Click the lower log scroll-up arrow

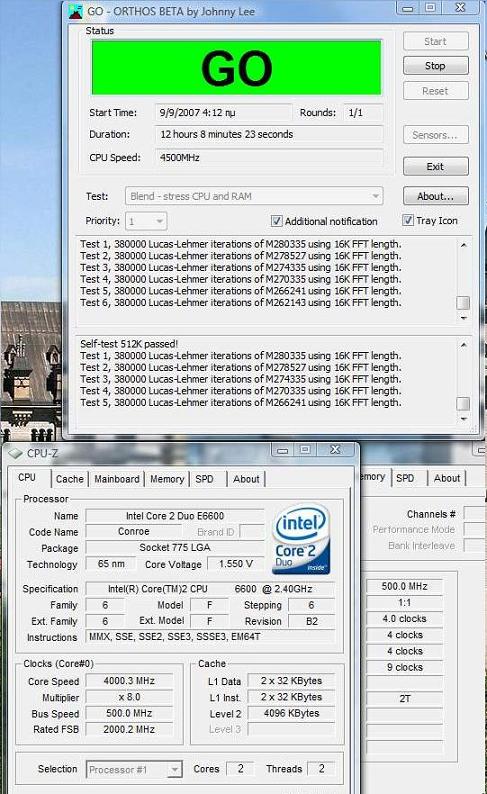[x=463, y=345]
